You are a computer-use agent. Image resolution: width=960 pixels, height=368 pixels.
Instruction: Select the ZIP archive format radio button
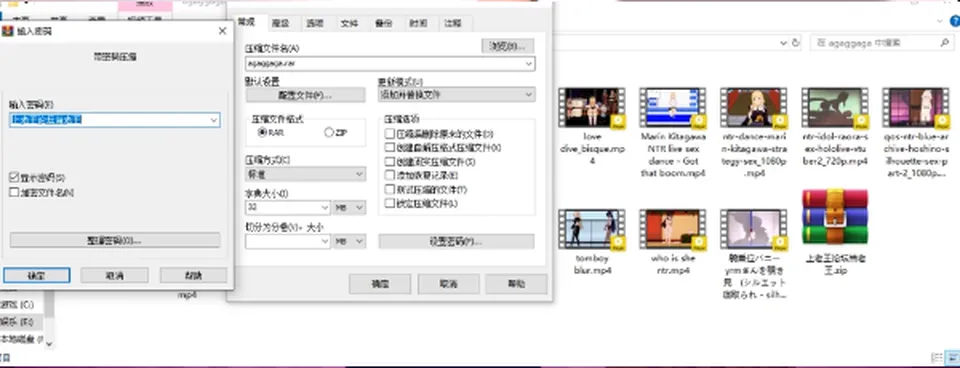[x=329, y=132]
